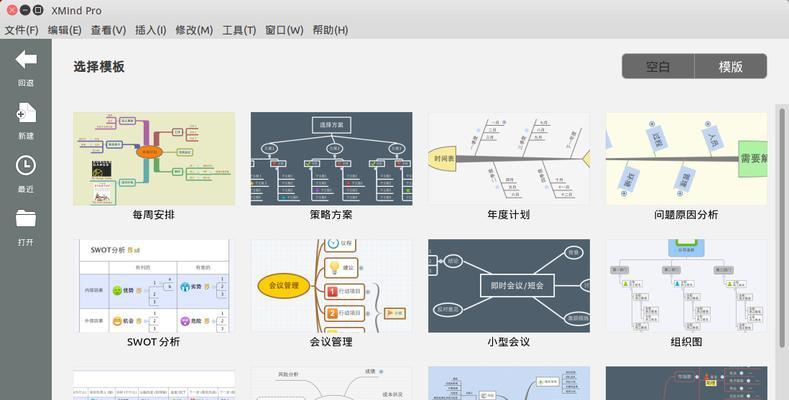Open the 查看(V) menu
Image resolution: width=789 pixels, height=400 pixels.
(x=108, y=30)
